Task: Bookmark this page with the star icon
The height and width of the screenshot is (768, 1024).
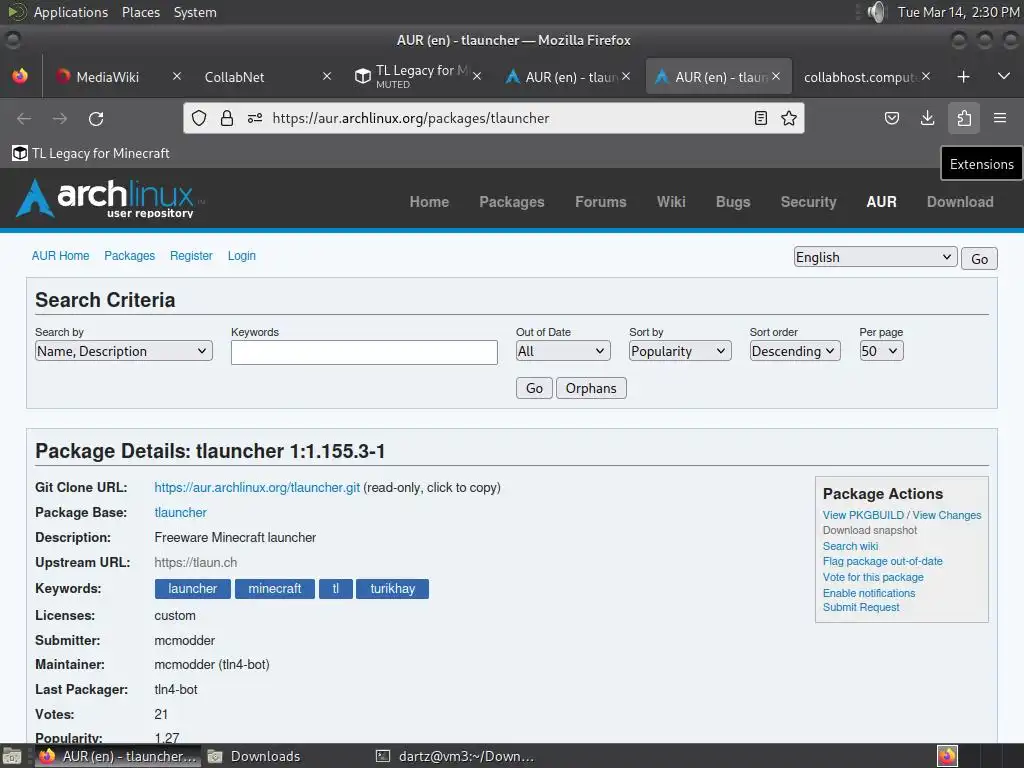Action: (x=789, y=118)
